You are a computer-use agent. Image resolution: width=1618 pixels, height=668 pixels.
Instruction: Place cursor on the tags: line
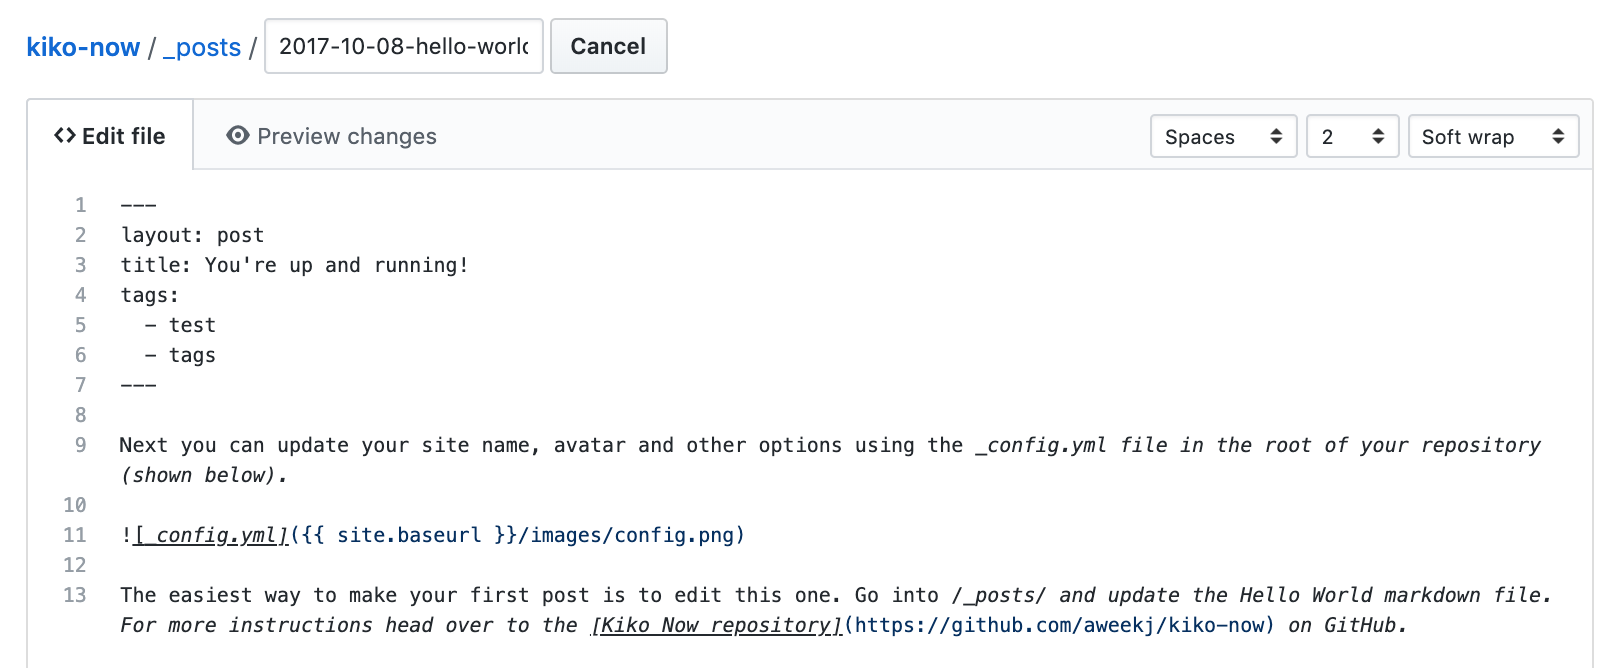150,295
